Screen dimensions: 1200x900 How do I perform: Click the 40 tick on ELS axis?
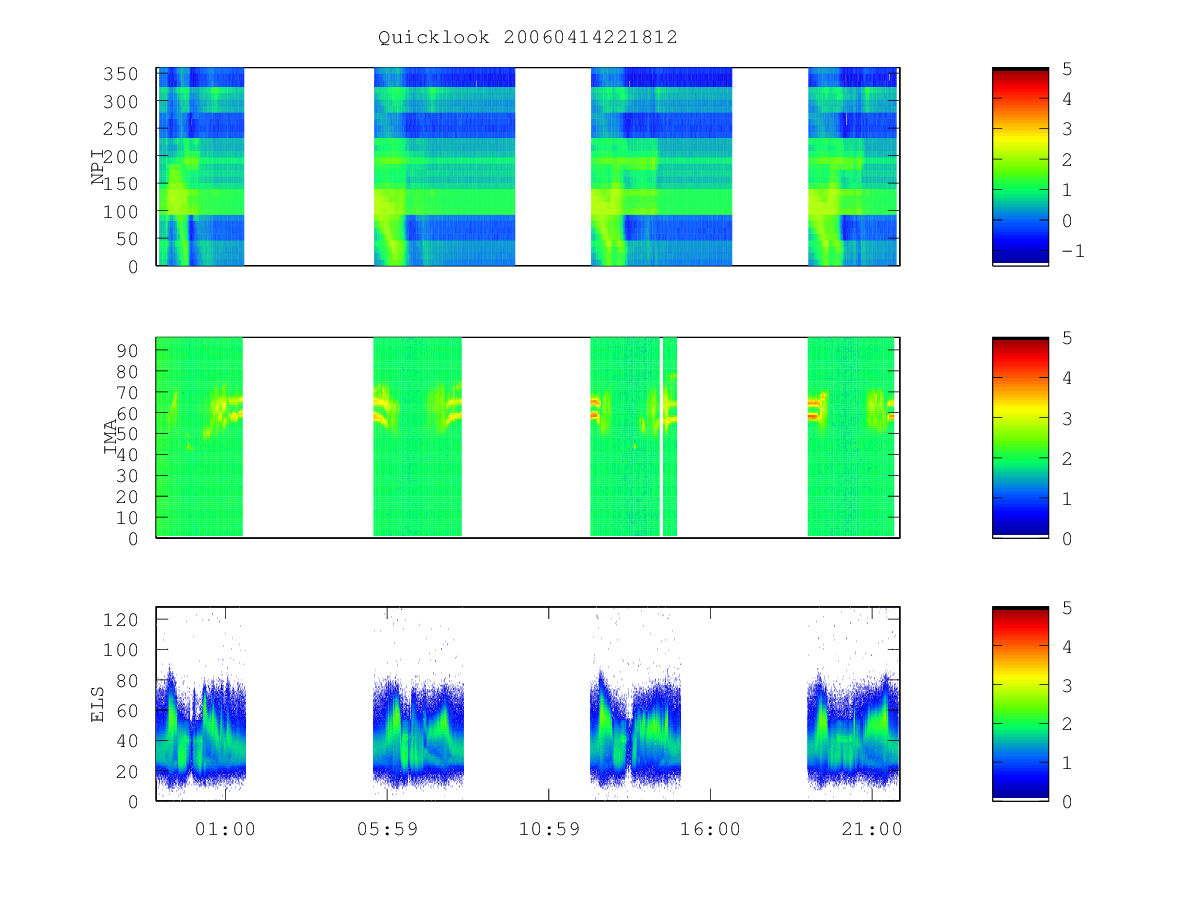tap(129, 741)
